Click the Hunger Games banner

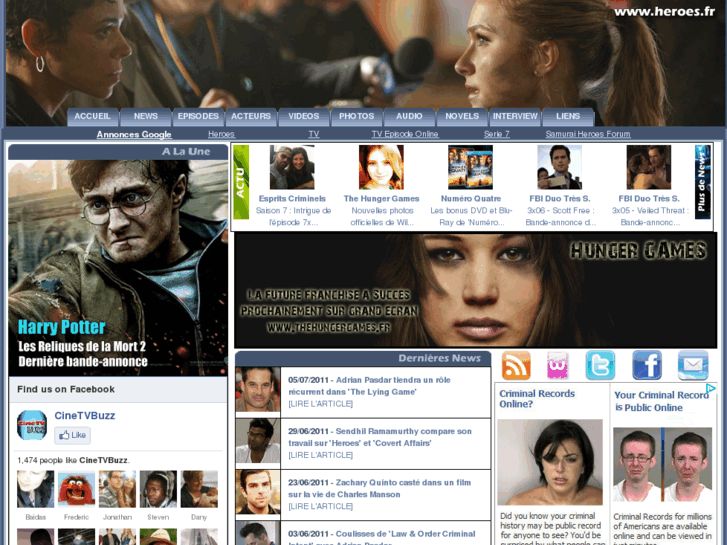pyautogui.click(x=476, y=291)
